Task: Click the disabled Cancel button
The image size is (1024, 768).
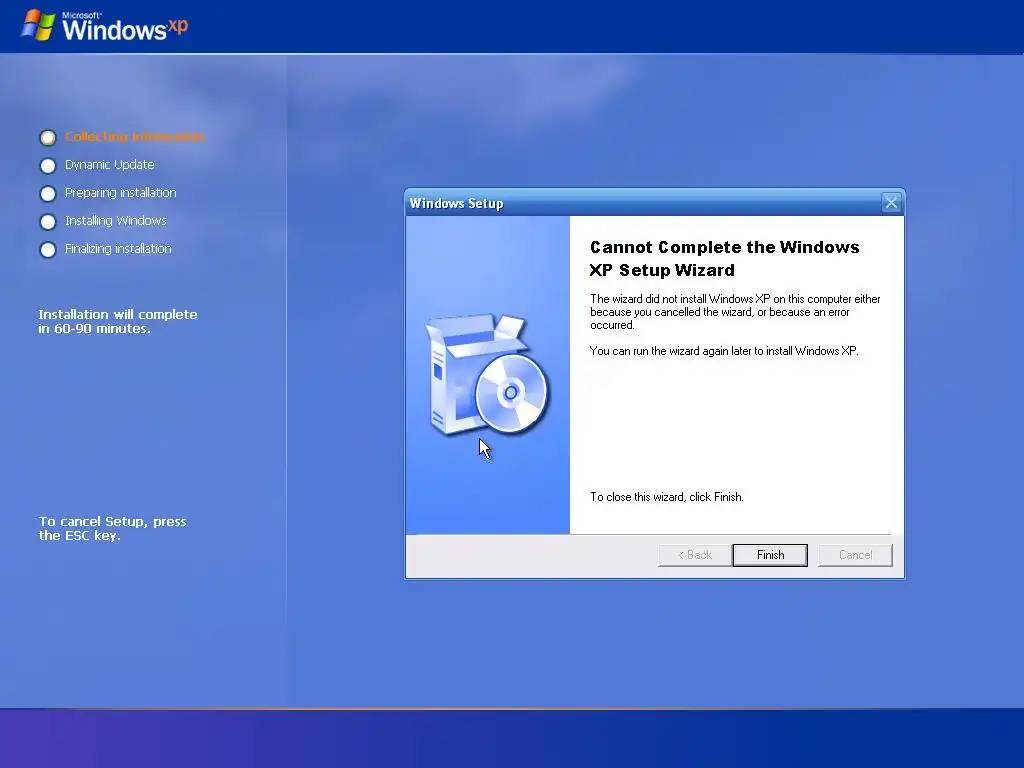Action: coord(855,555)
